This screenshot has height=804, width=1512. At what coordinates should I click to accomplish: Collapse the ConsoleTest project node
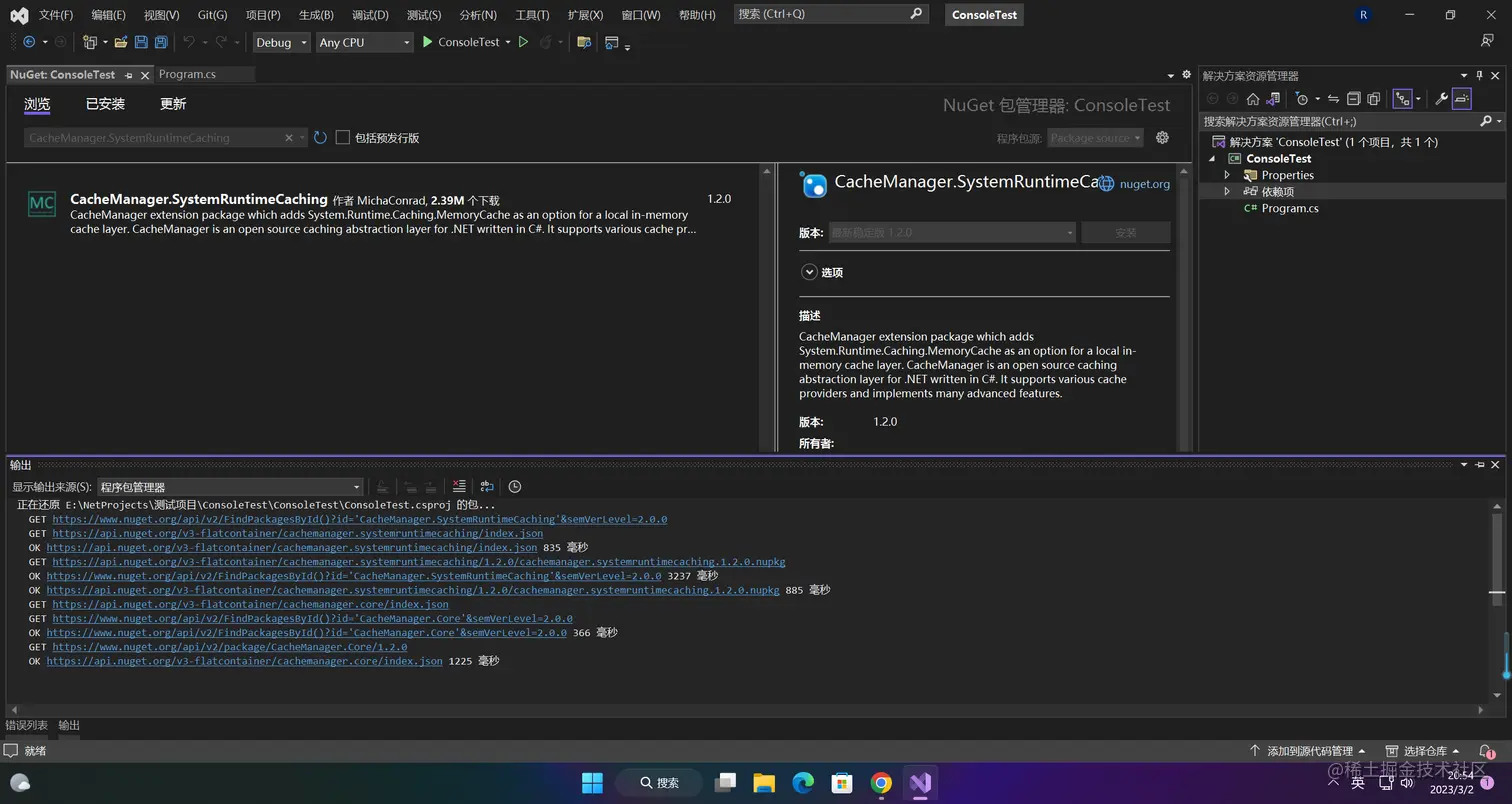(1213, 159)
